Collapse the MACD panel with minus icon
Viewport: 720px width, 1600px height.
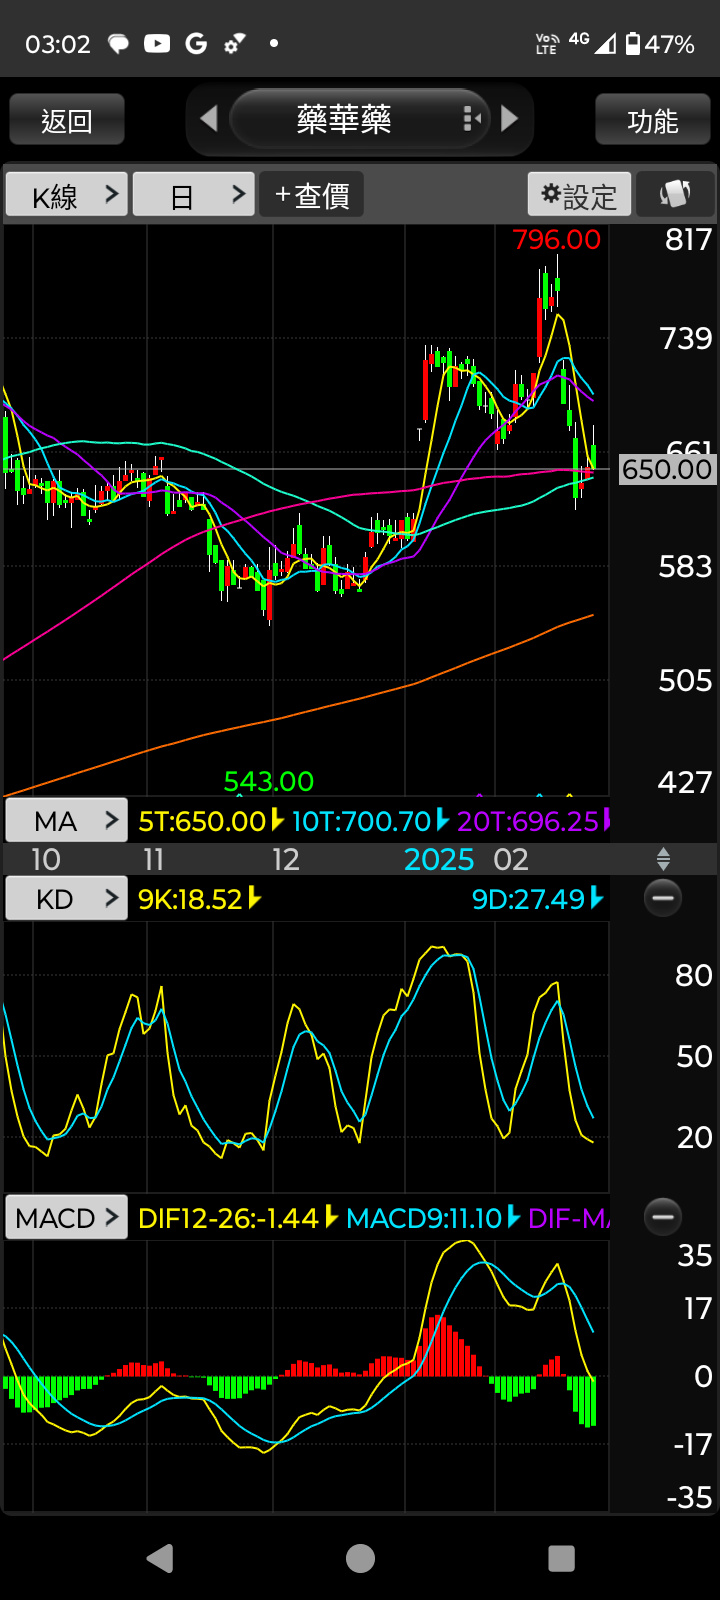pyautogui.click(x=662, y=1217)
